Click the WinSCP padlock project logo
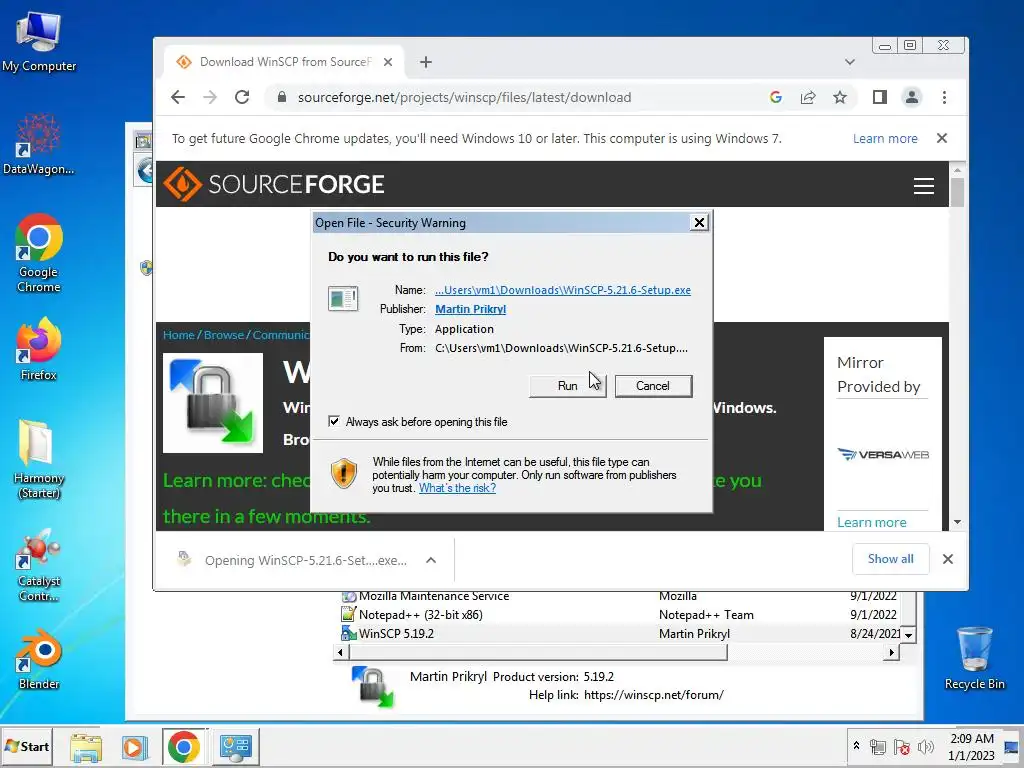Image resolution: width=1024 pixels, height=768 pixels. pos(213,403)
